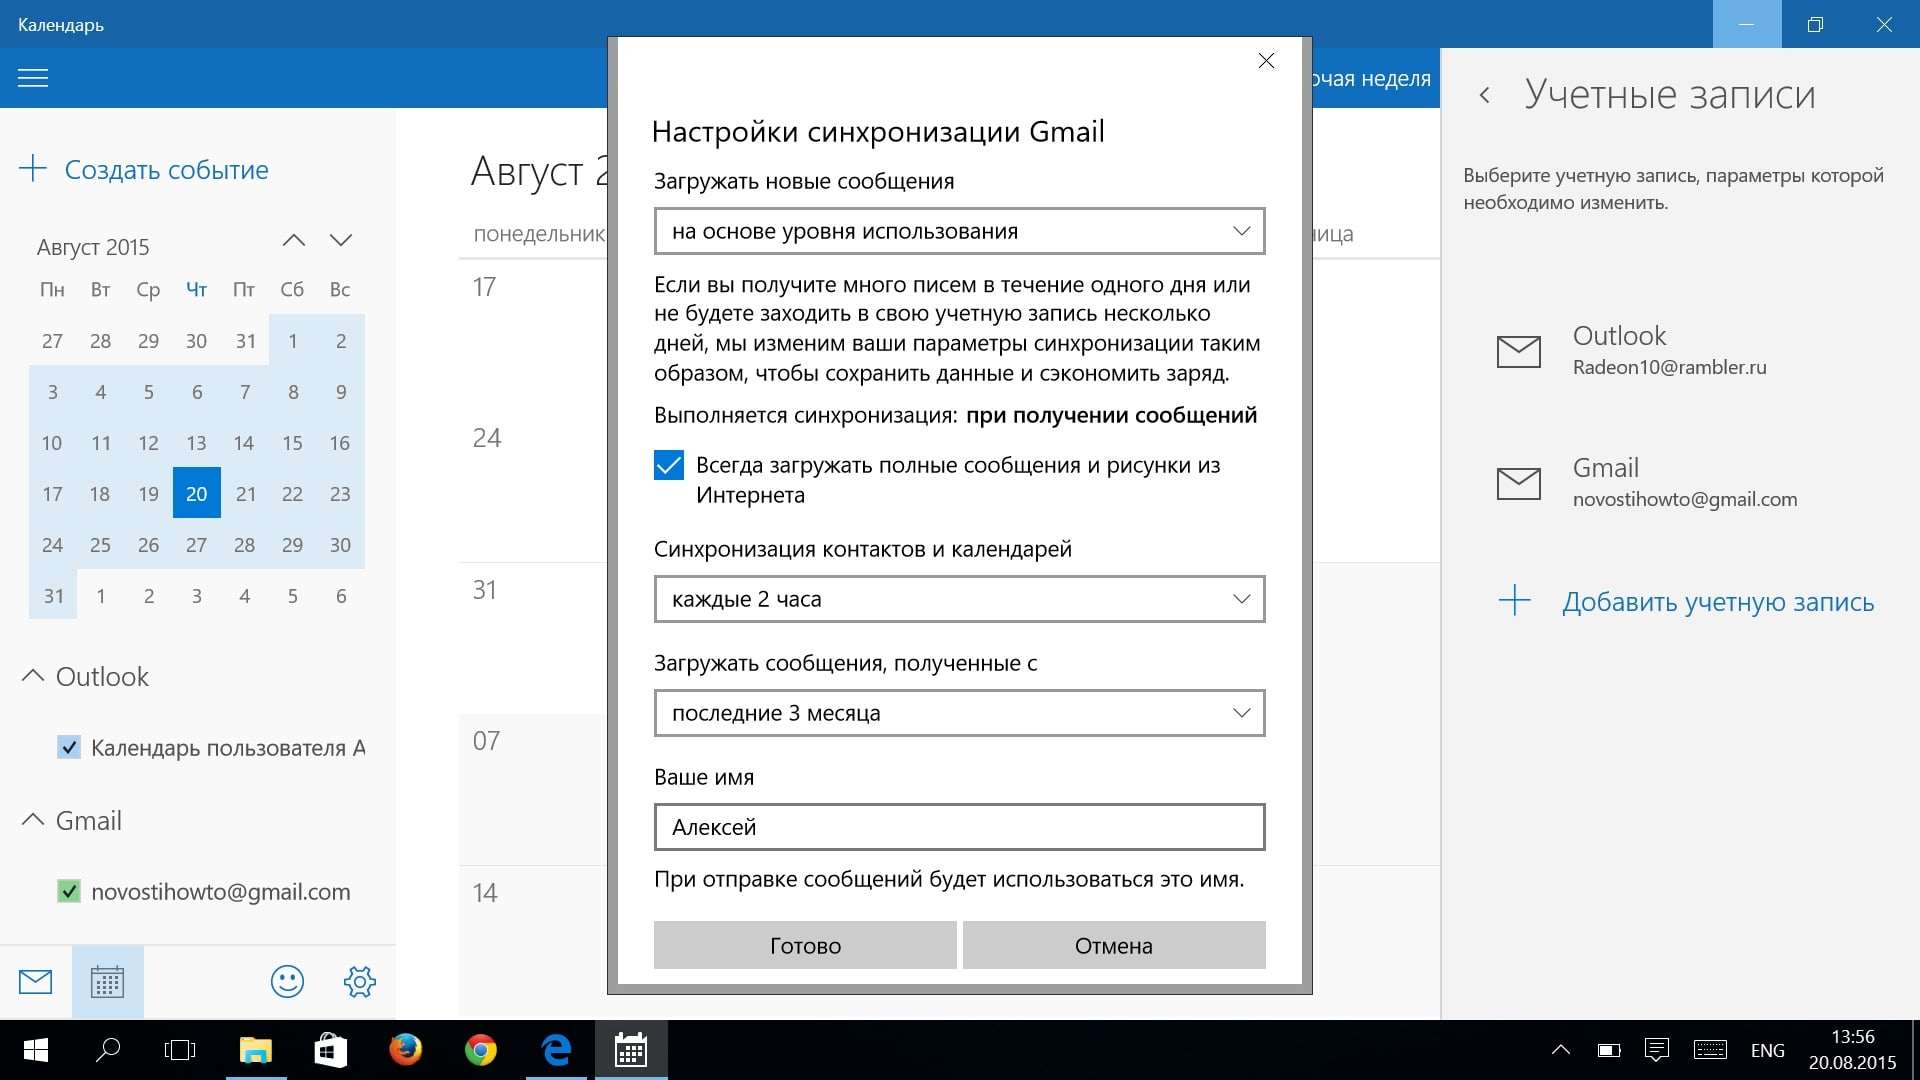Open the download new messages dropdown
1920x1080 pixels.
959,231
